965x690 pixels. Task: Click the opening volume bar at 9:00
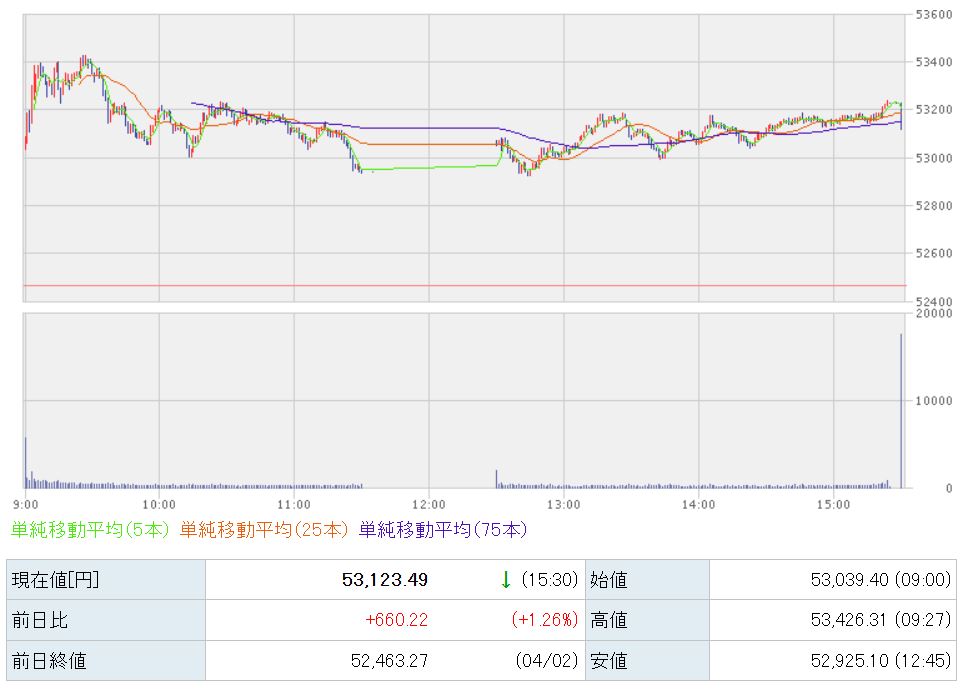point(25,462)
